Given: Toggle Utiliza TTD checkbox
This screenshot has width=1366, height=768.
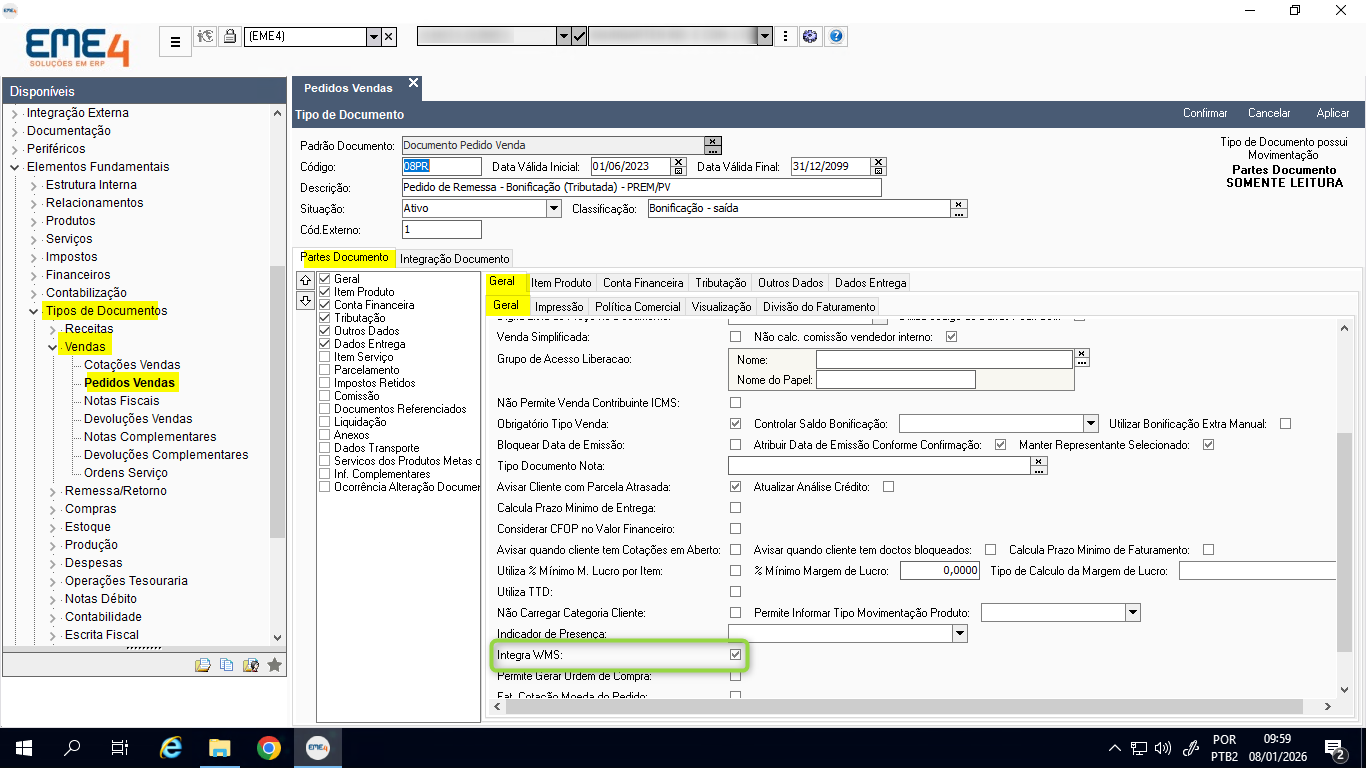Looking at the screenshot, I should point(736,592).
